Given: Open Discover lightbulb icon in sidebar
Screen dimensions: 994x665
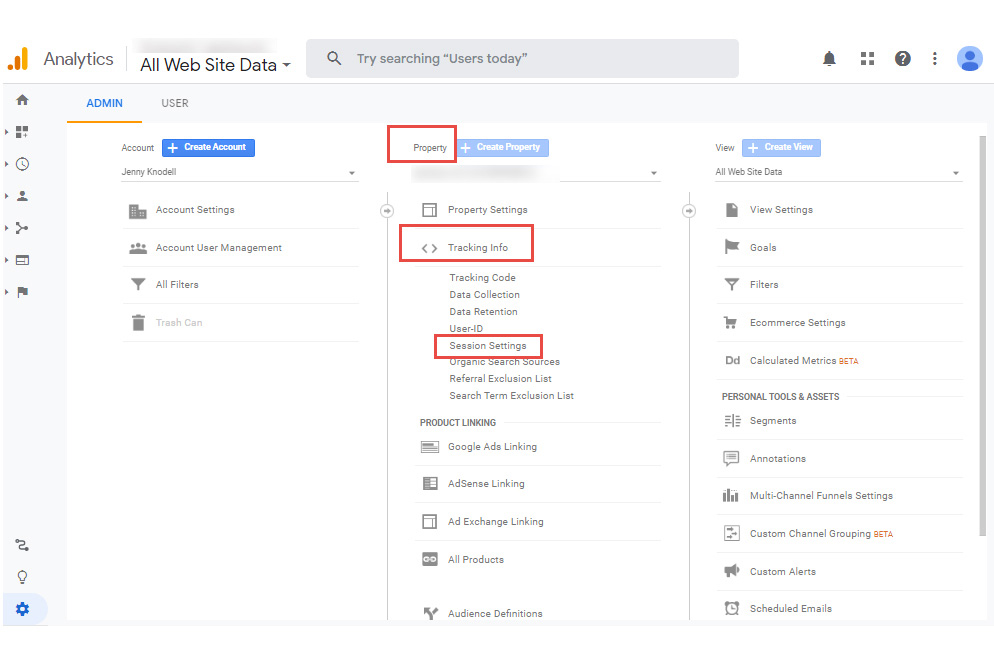Looking at the screenshot, I should (x=22, y=577).
